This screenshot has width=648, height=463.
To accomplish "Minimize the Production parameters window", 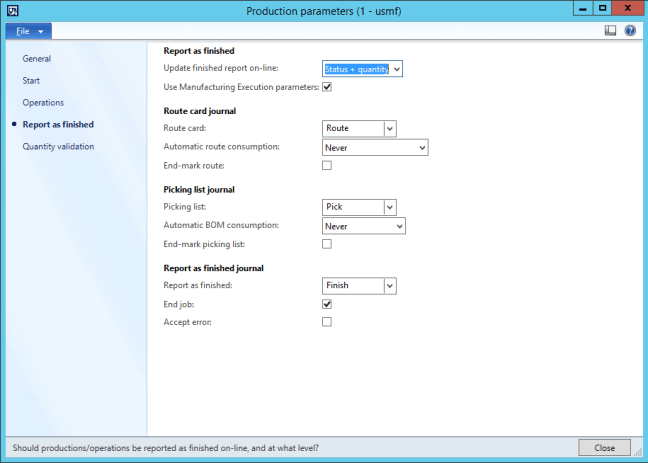I will click(583, 8).
